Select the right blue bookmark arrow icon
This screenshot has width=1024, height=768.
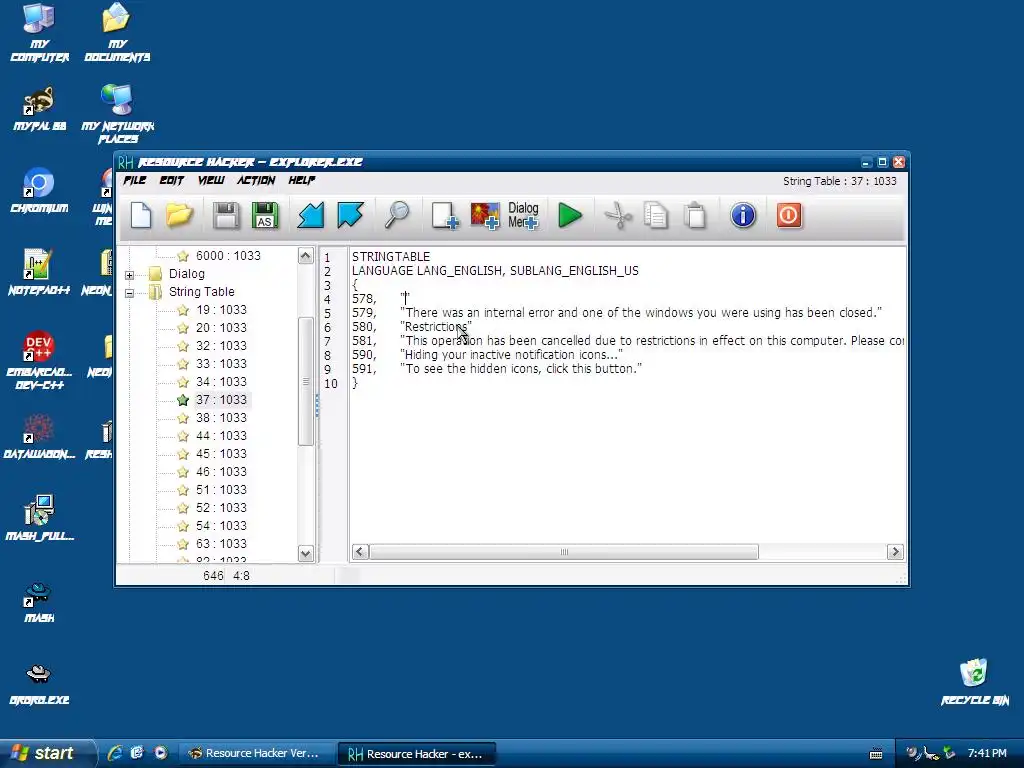point(350,216)
